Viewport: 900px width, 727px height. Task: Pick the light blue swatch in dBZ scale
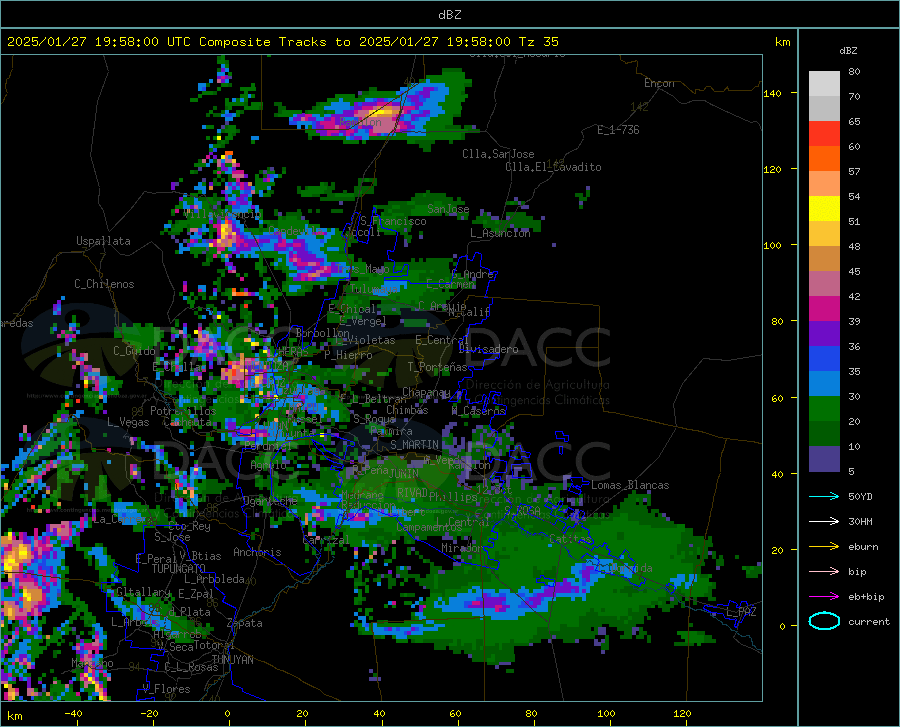click(824, 384)
